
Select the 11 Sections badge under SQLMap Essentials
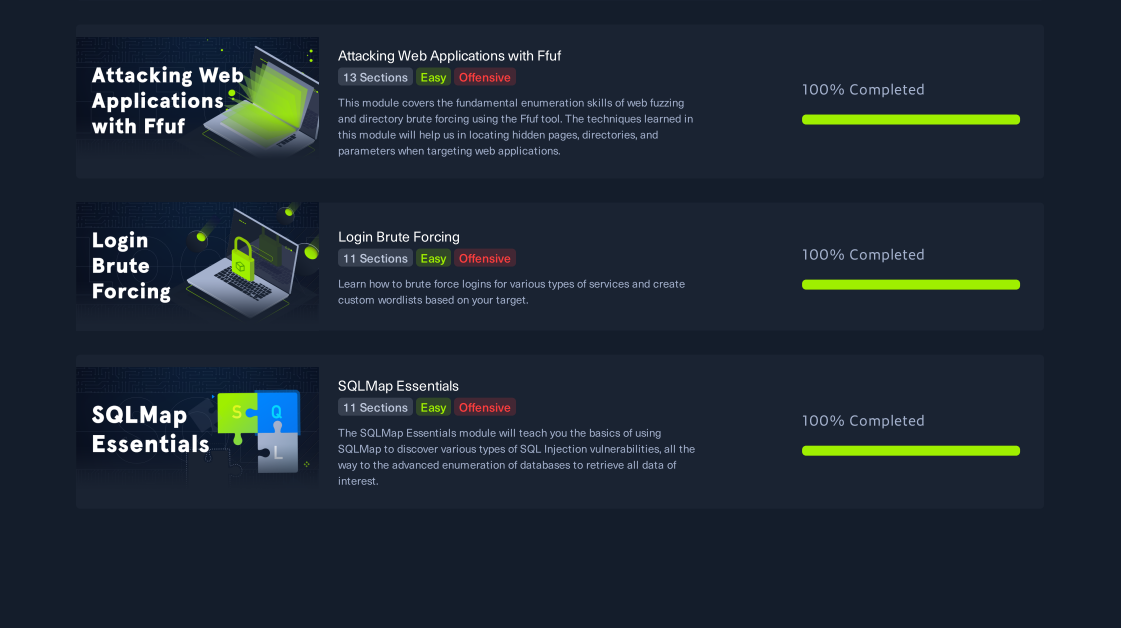tap(375, 407)
